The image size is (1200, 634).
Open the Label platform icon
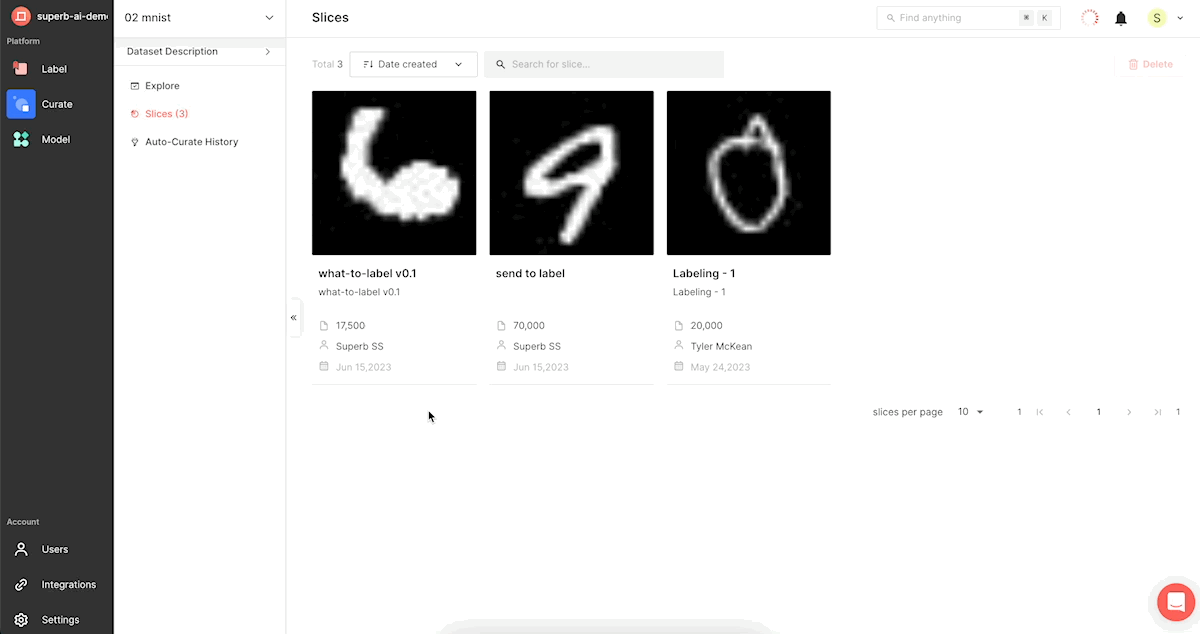coord(21,69)
